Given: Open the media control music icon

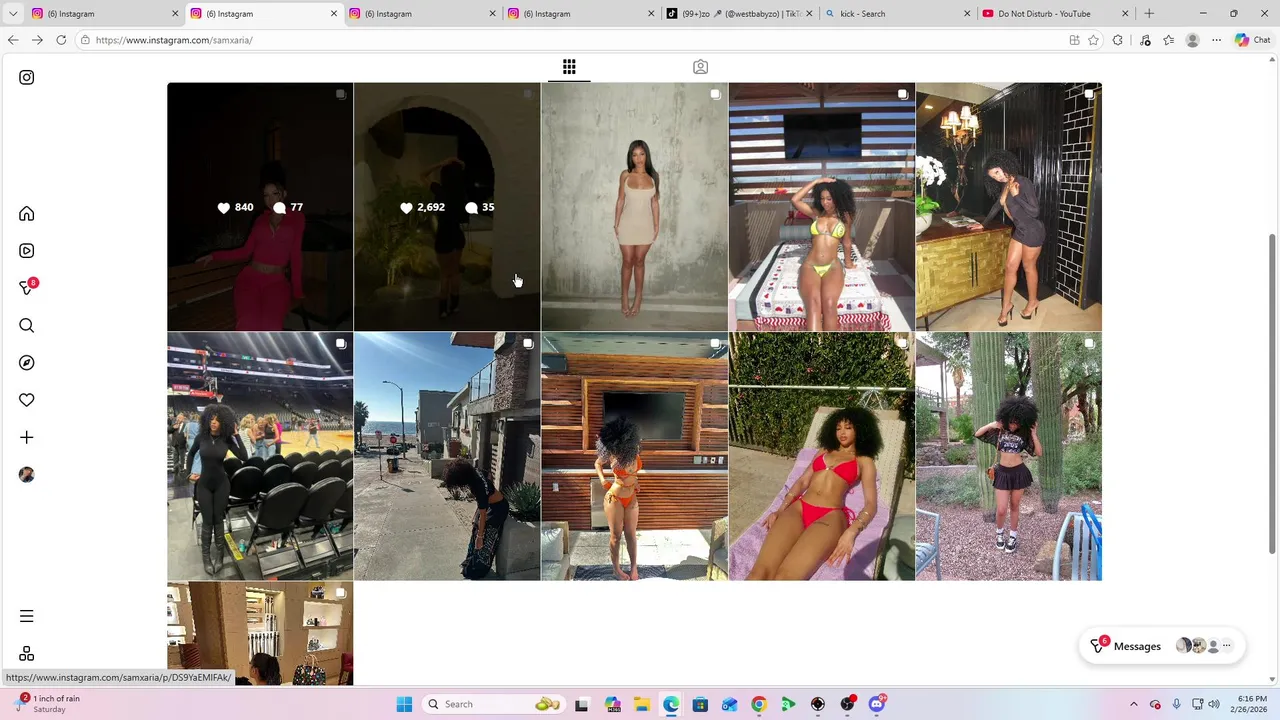Looking at the screenshot, I should (1145, 40).
